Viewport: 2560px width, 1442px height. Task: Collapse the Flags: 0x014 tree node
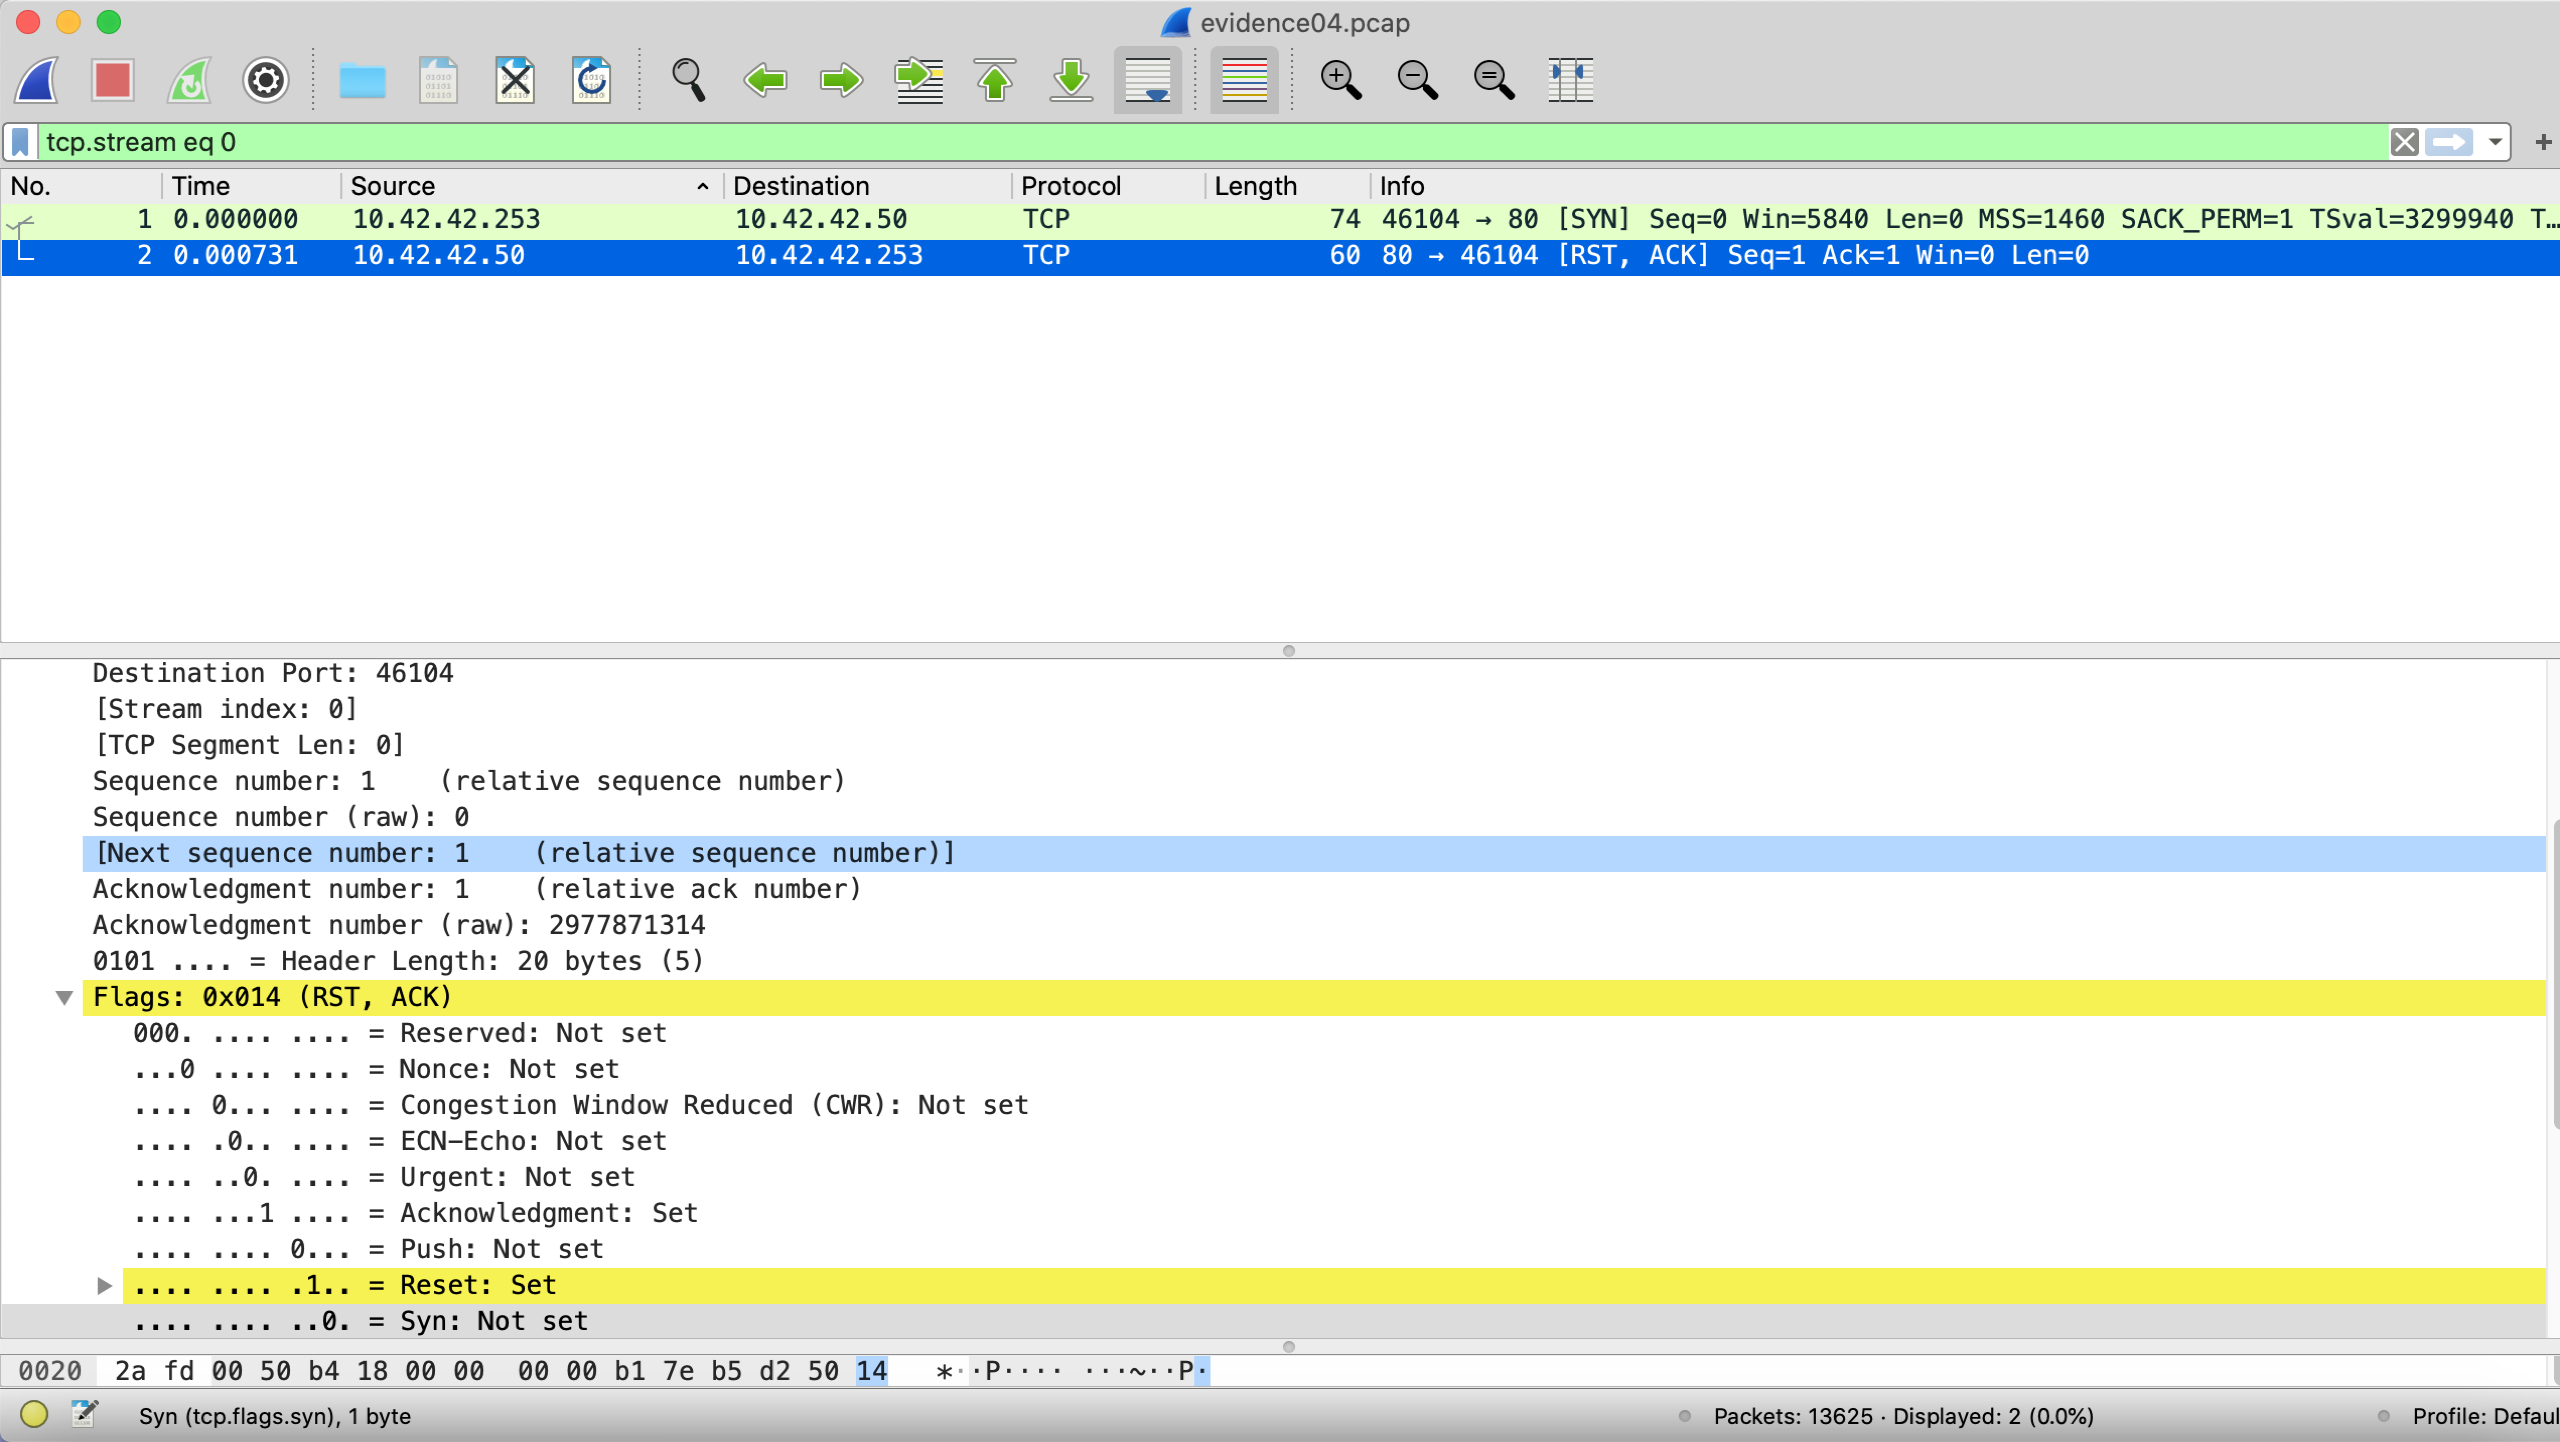(x=64, y=997)
